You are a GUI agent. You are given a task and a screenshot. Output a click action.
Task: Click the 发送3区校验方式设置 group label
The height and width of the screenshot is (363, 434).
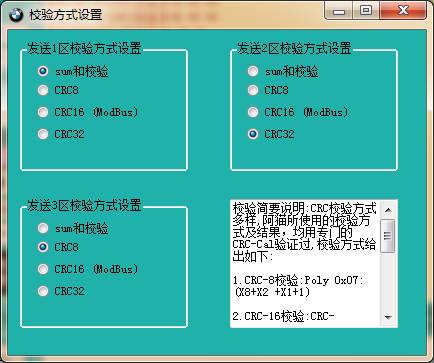[x=84, y=206]
